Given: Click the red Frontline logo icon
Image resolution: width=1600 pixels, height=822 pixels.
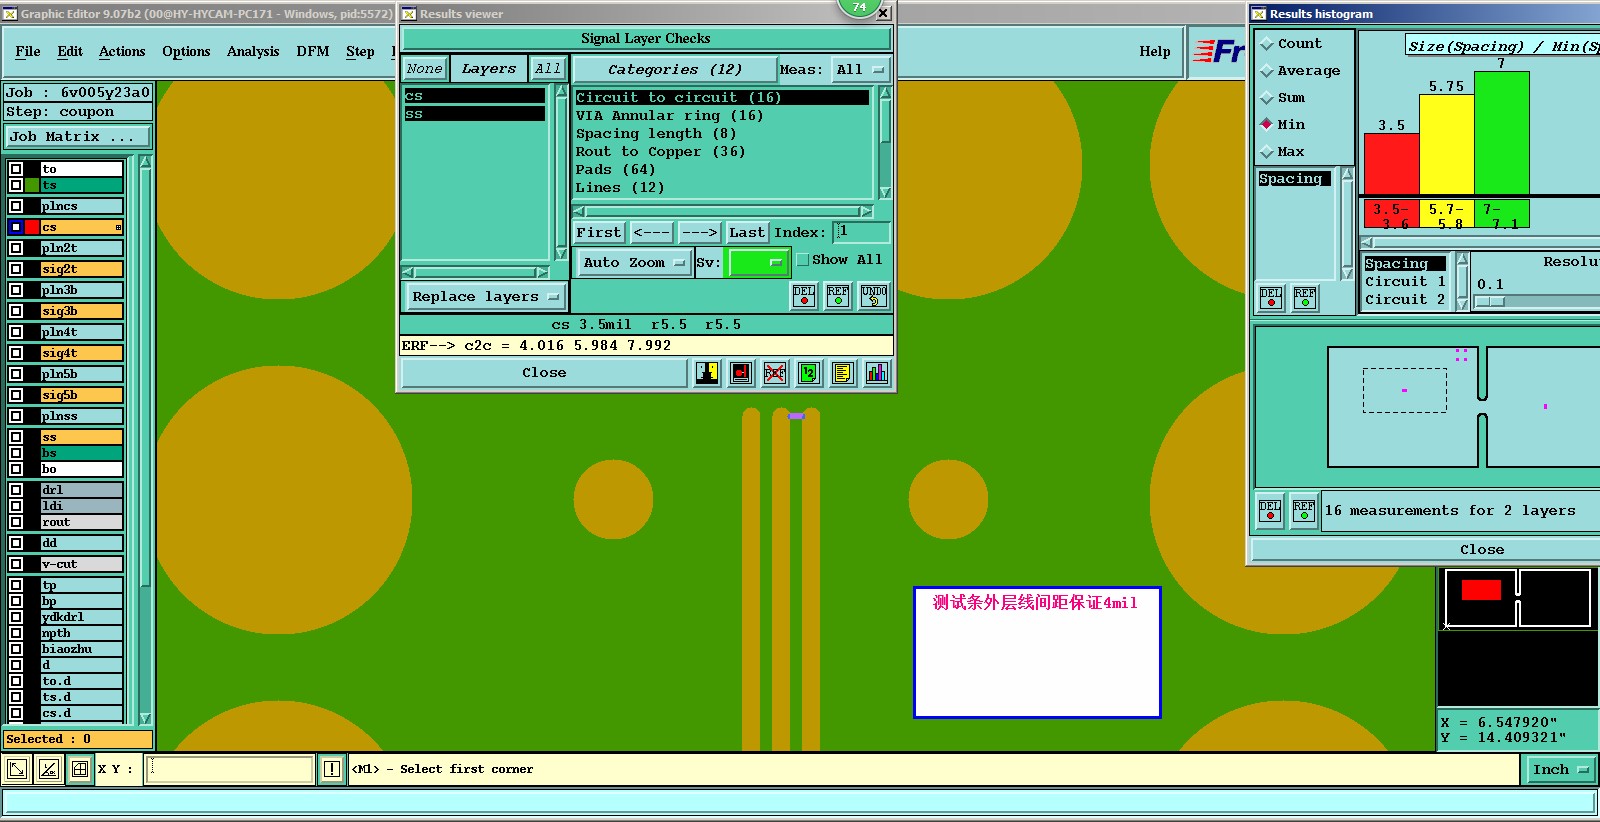Looking at the screenshot, I should click(1218, 51).
